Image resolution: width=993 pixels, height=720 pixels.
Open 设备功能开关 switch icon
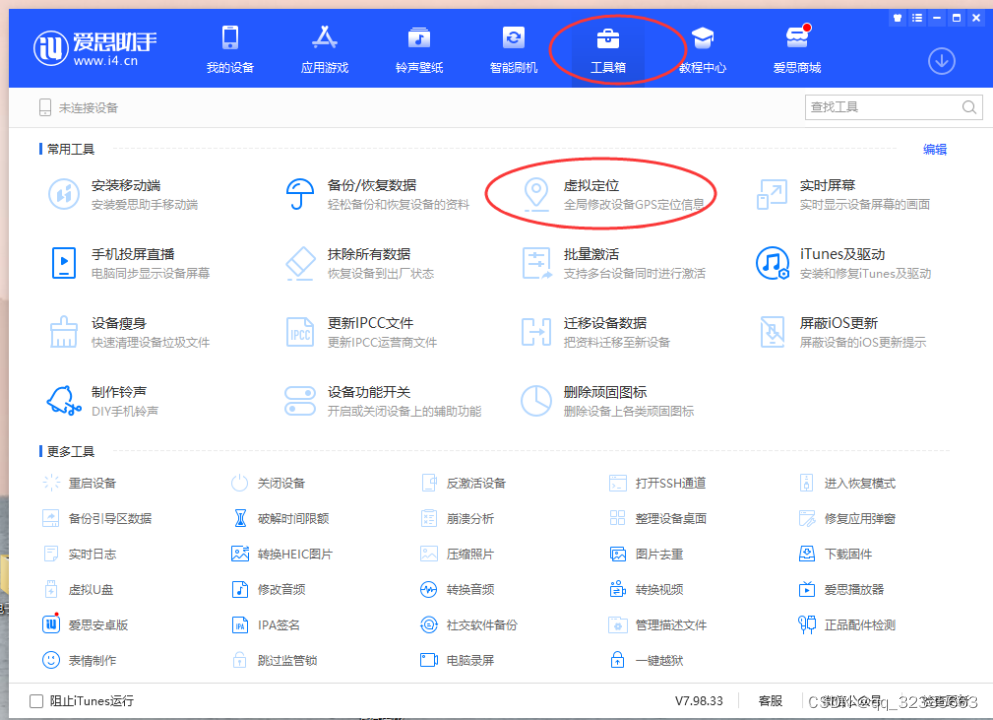(300, 401)
